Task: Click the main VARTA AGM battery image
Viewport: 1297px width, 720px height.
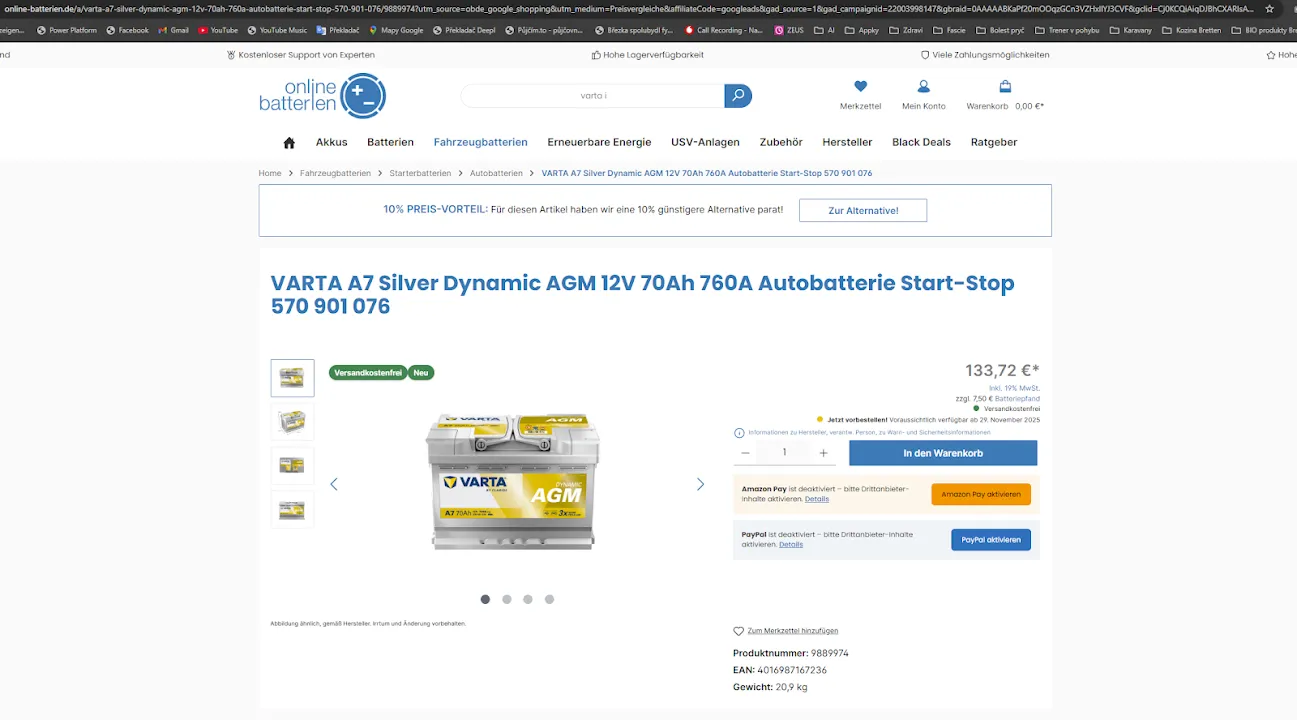Action: [x=513, y=481]
